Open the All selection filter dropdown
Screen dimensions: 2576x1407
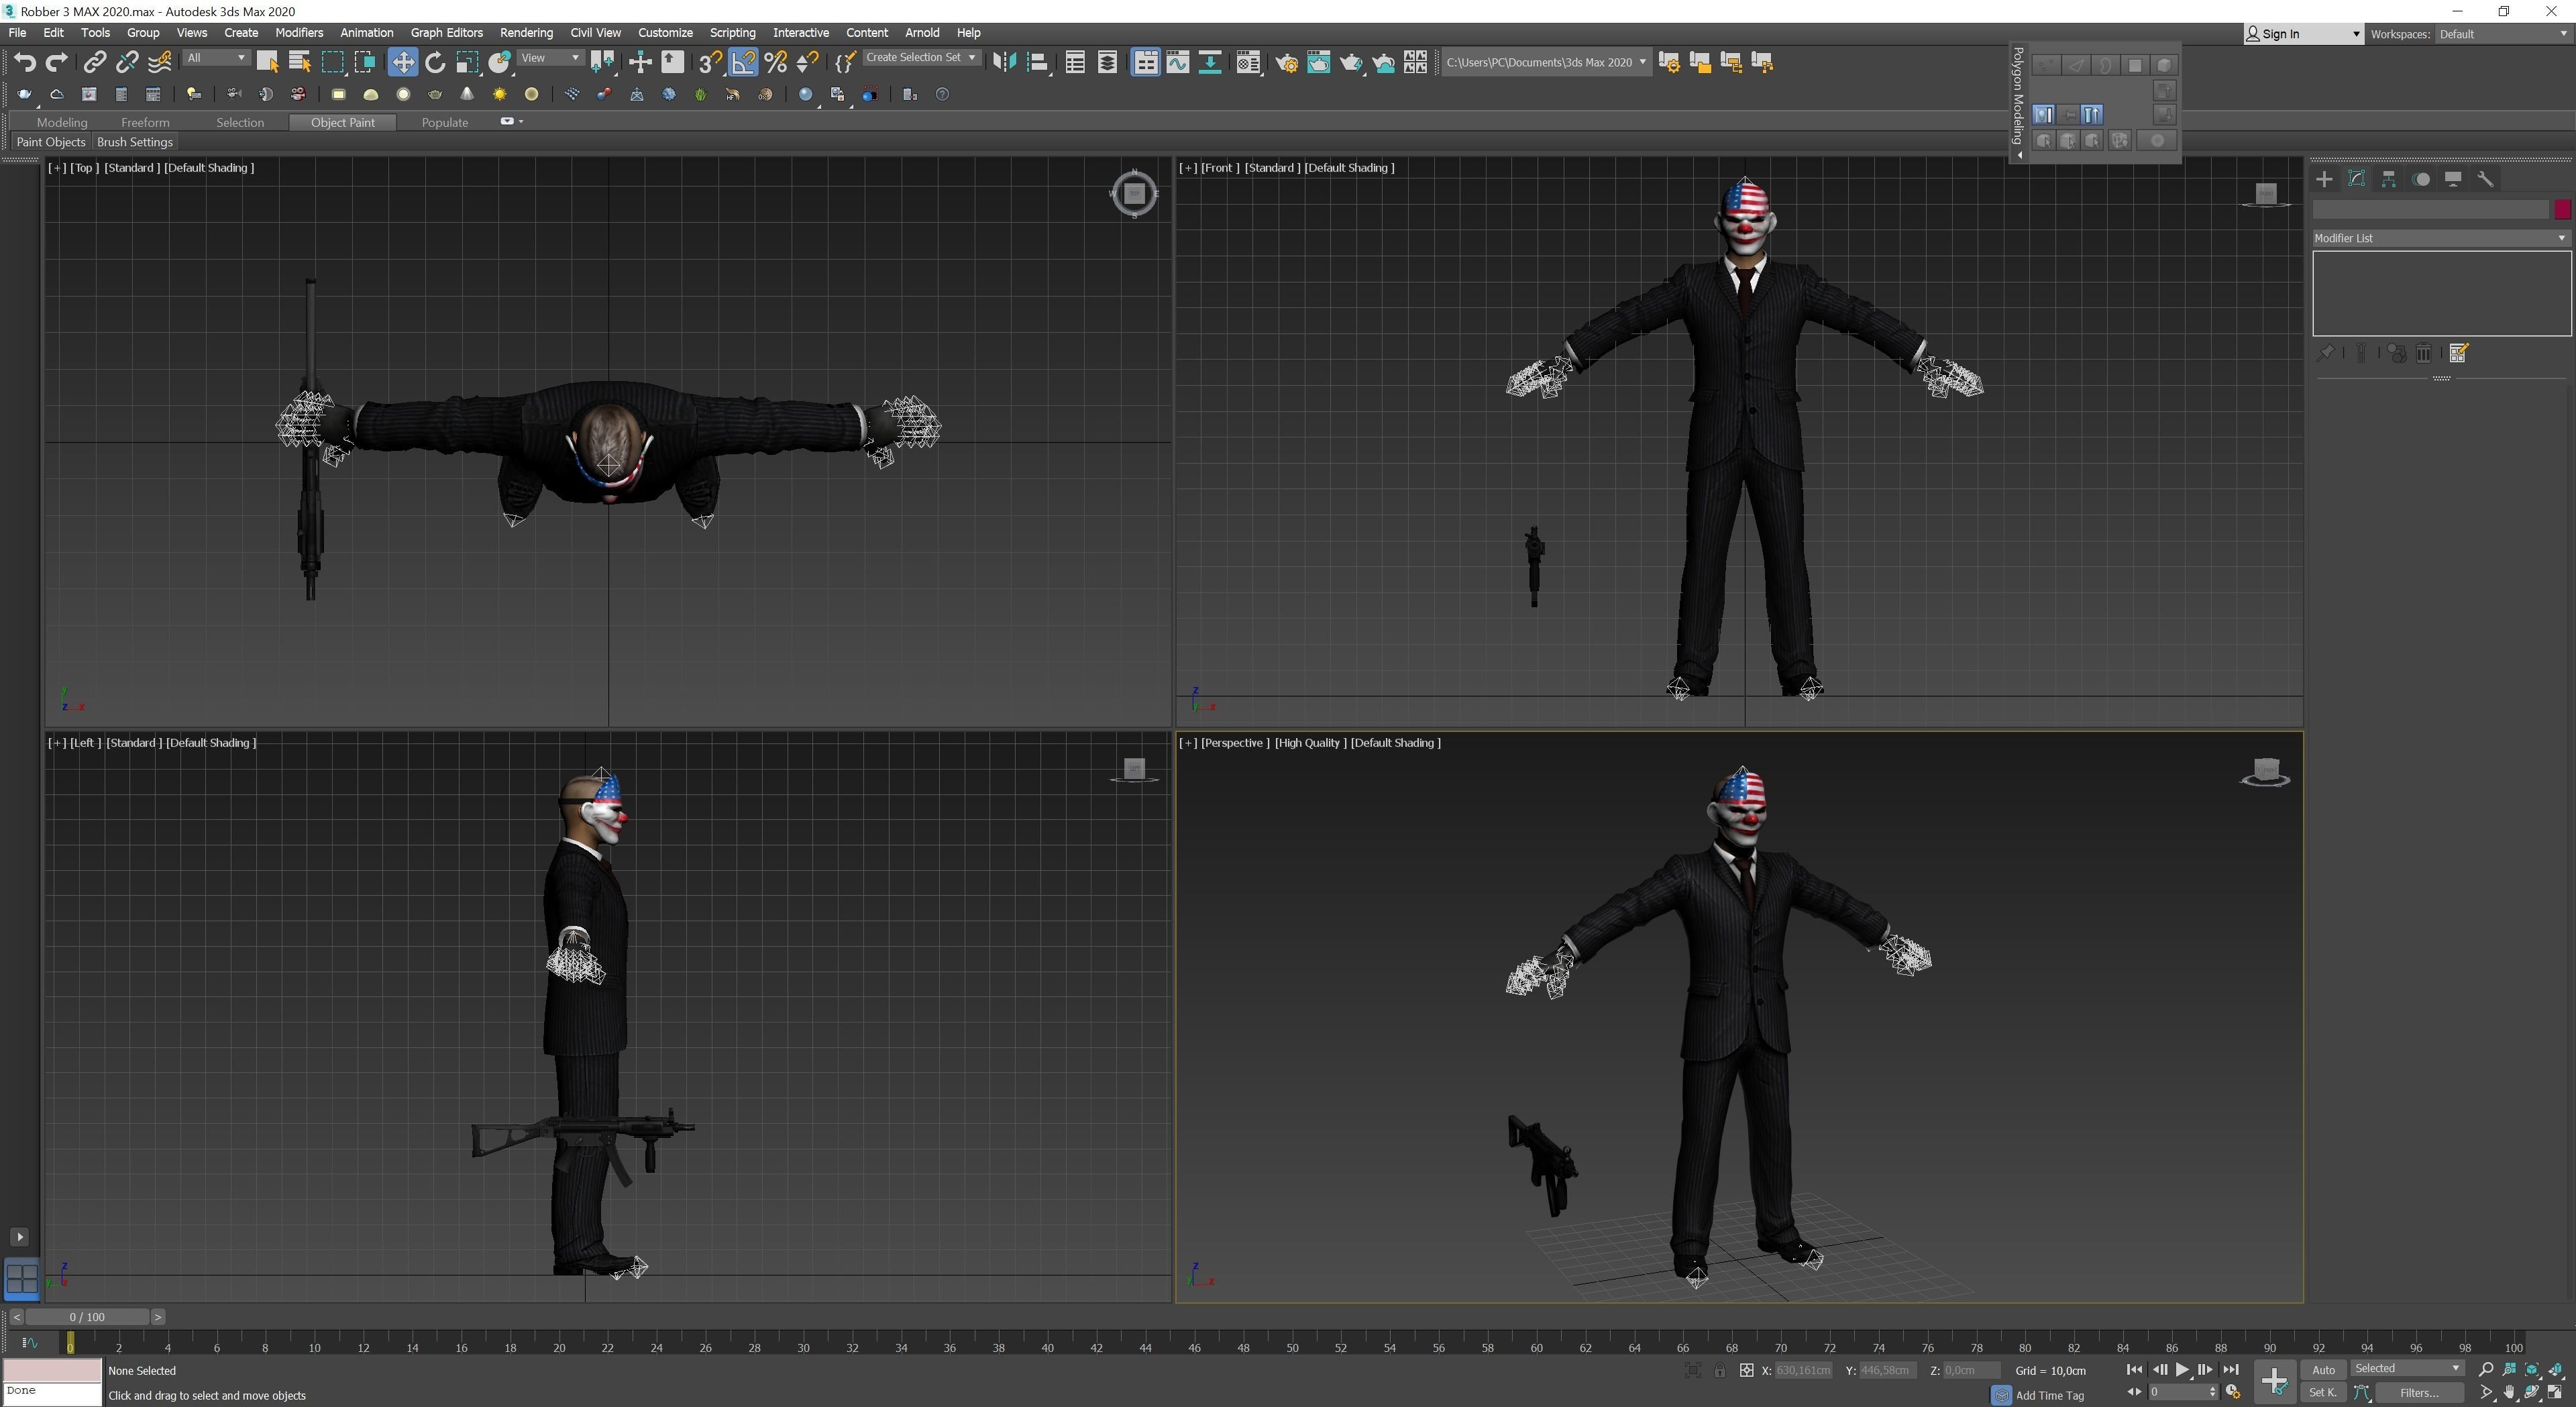tap(216, 58)
